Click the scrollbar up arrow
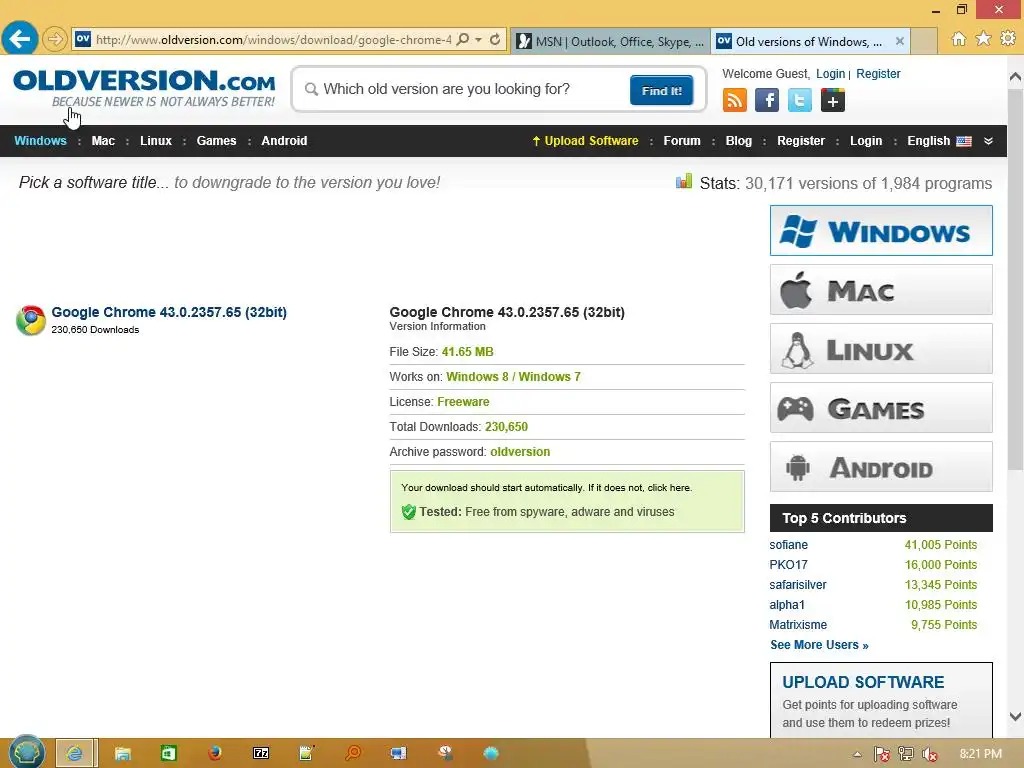The width and height of the screenshot is (1024, 768). click(x=1016, y=76)
